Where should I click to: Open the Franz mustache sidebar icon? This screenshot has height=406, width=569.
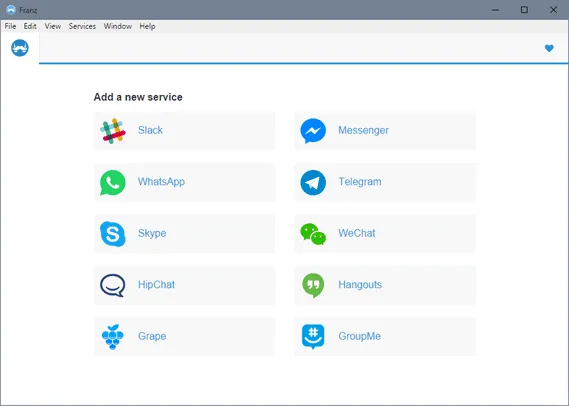tap(20, 48)
